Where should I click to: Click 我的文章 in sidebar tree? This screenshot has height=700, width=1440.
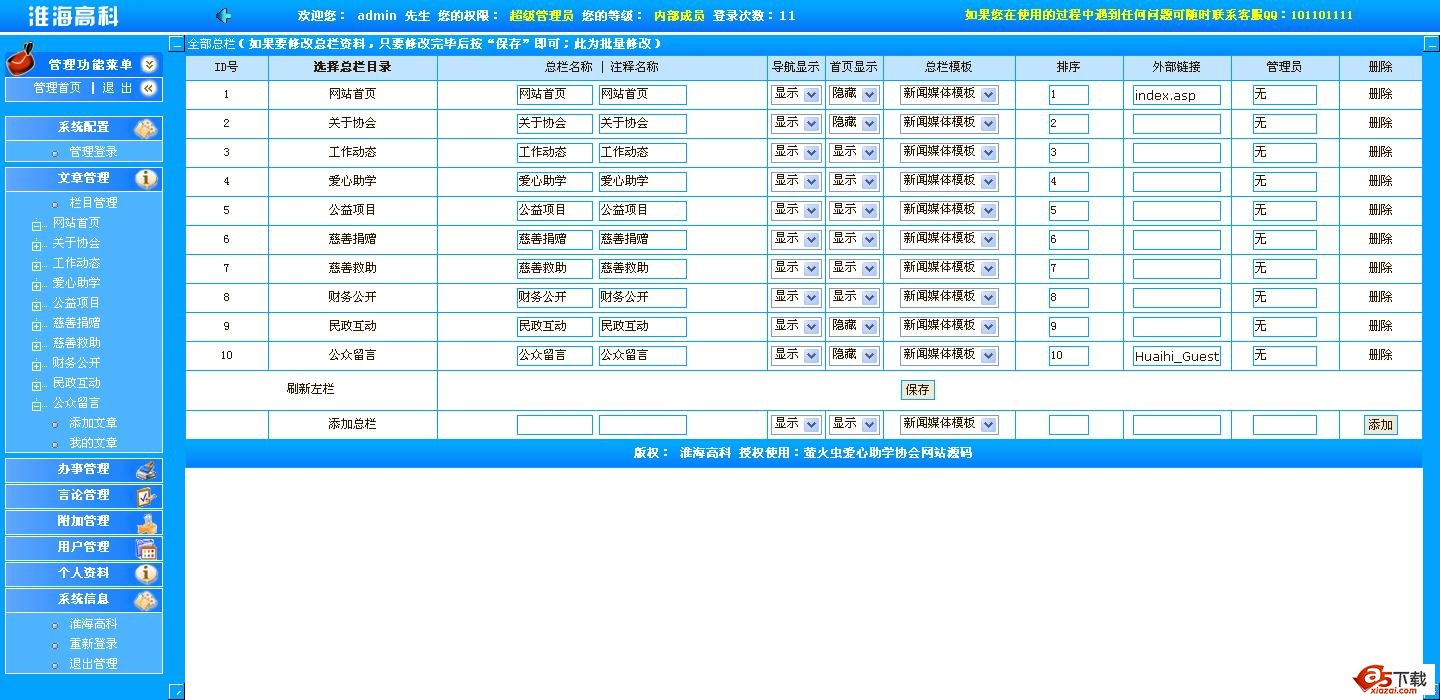point(93,443)
